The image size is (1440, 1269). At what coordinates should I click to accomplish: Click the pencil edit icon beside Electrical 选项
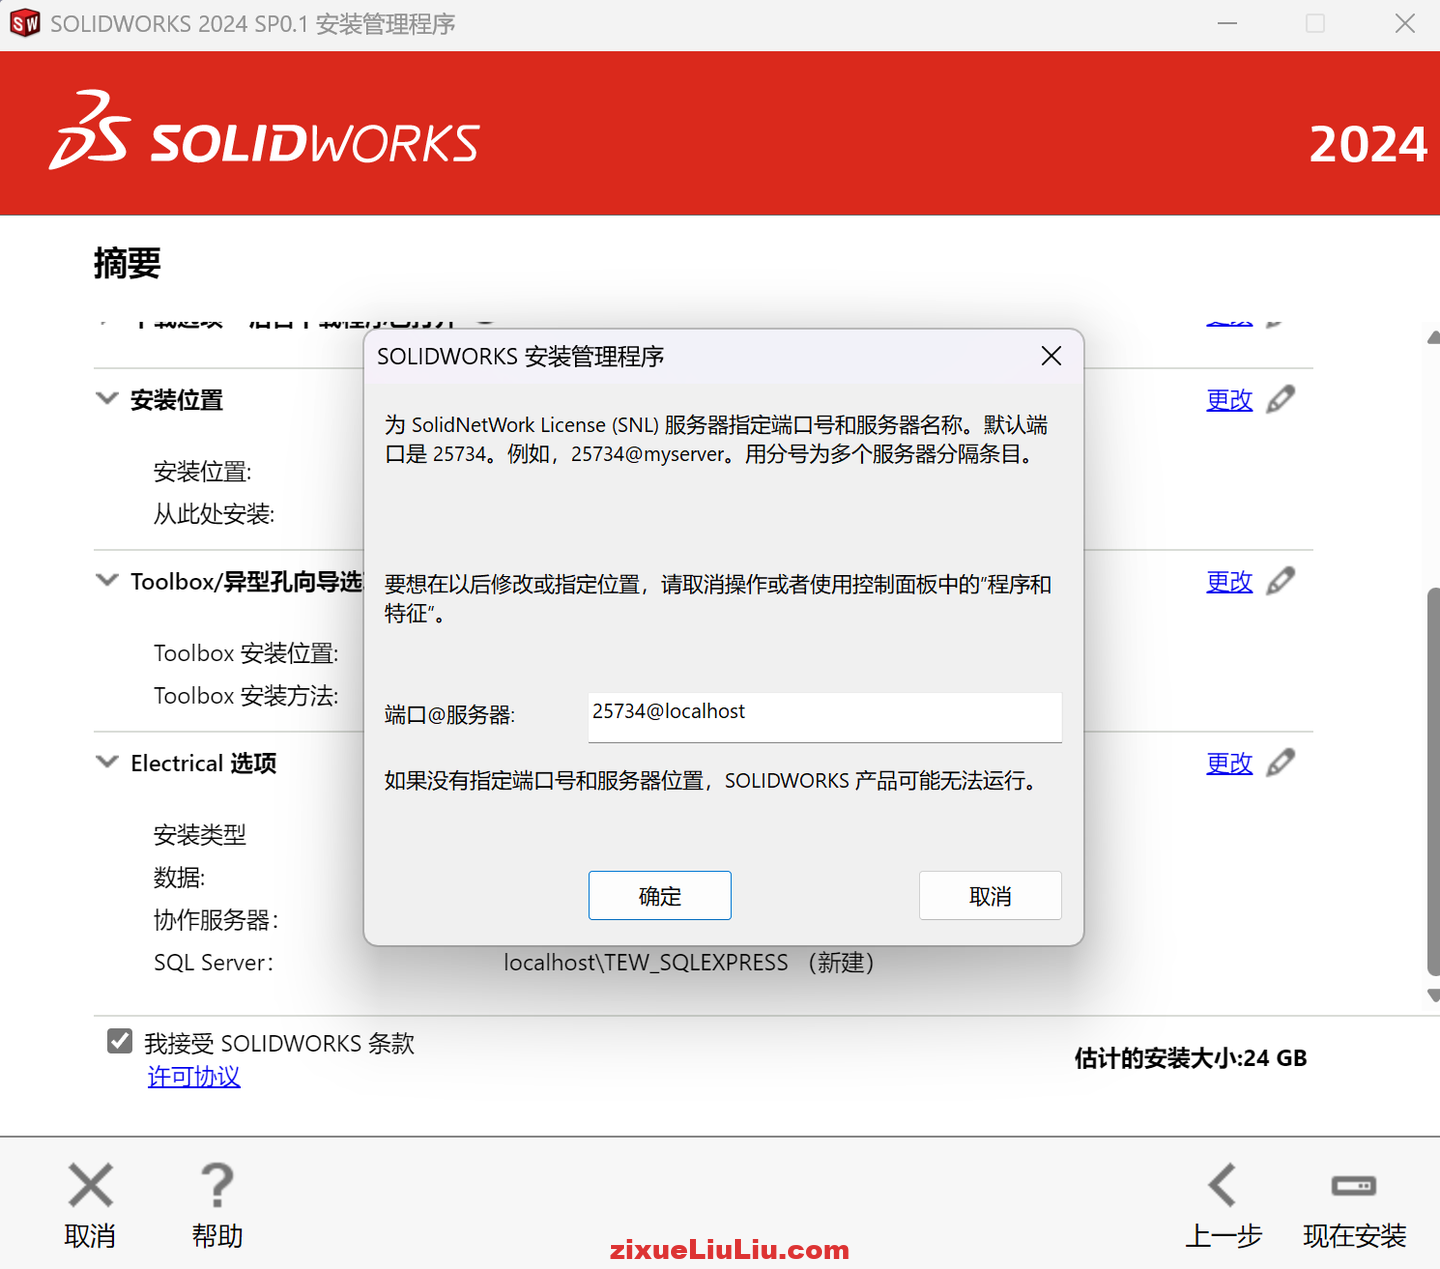coord(1281,762)
